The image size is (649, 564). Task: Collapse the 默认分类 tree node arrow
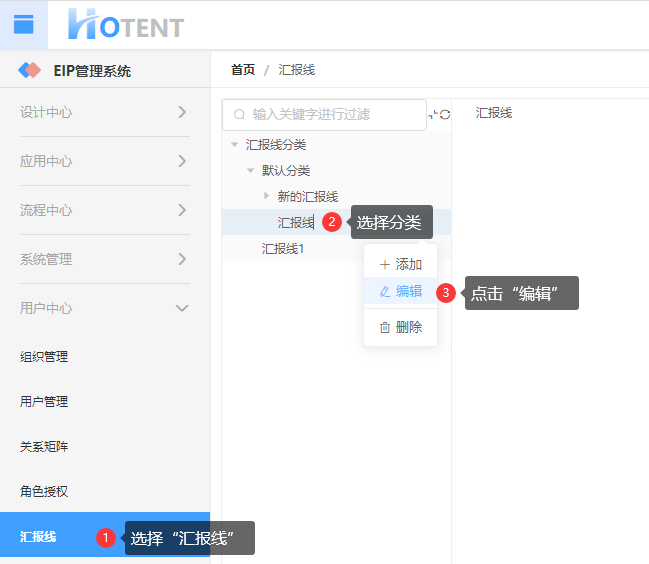250,170
